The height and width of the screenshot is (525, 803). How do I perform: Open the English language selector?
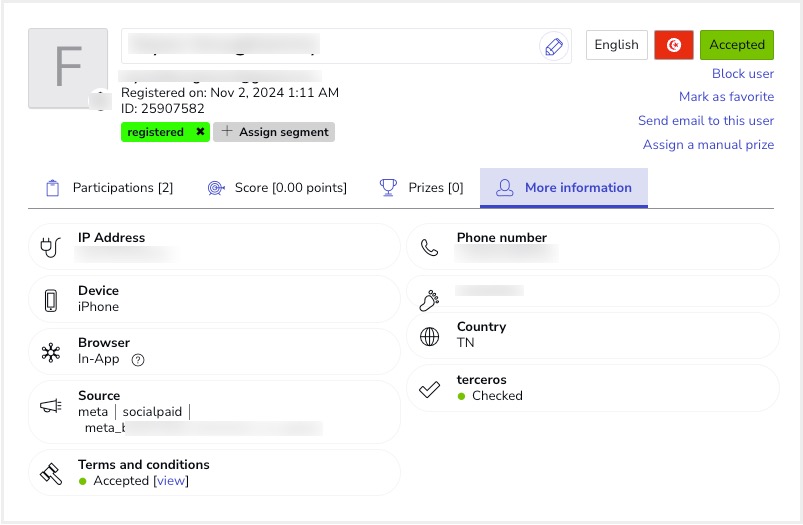pos(617,45)
